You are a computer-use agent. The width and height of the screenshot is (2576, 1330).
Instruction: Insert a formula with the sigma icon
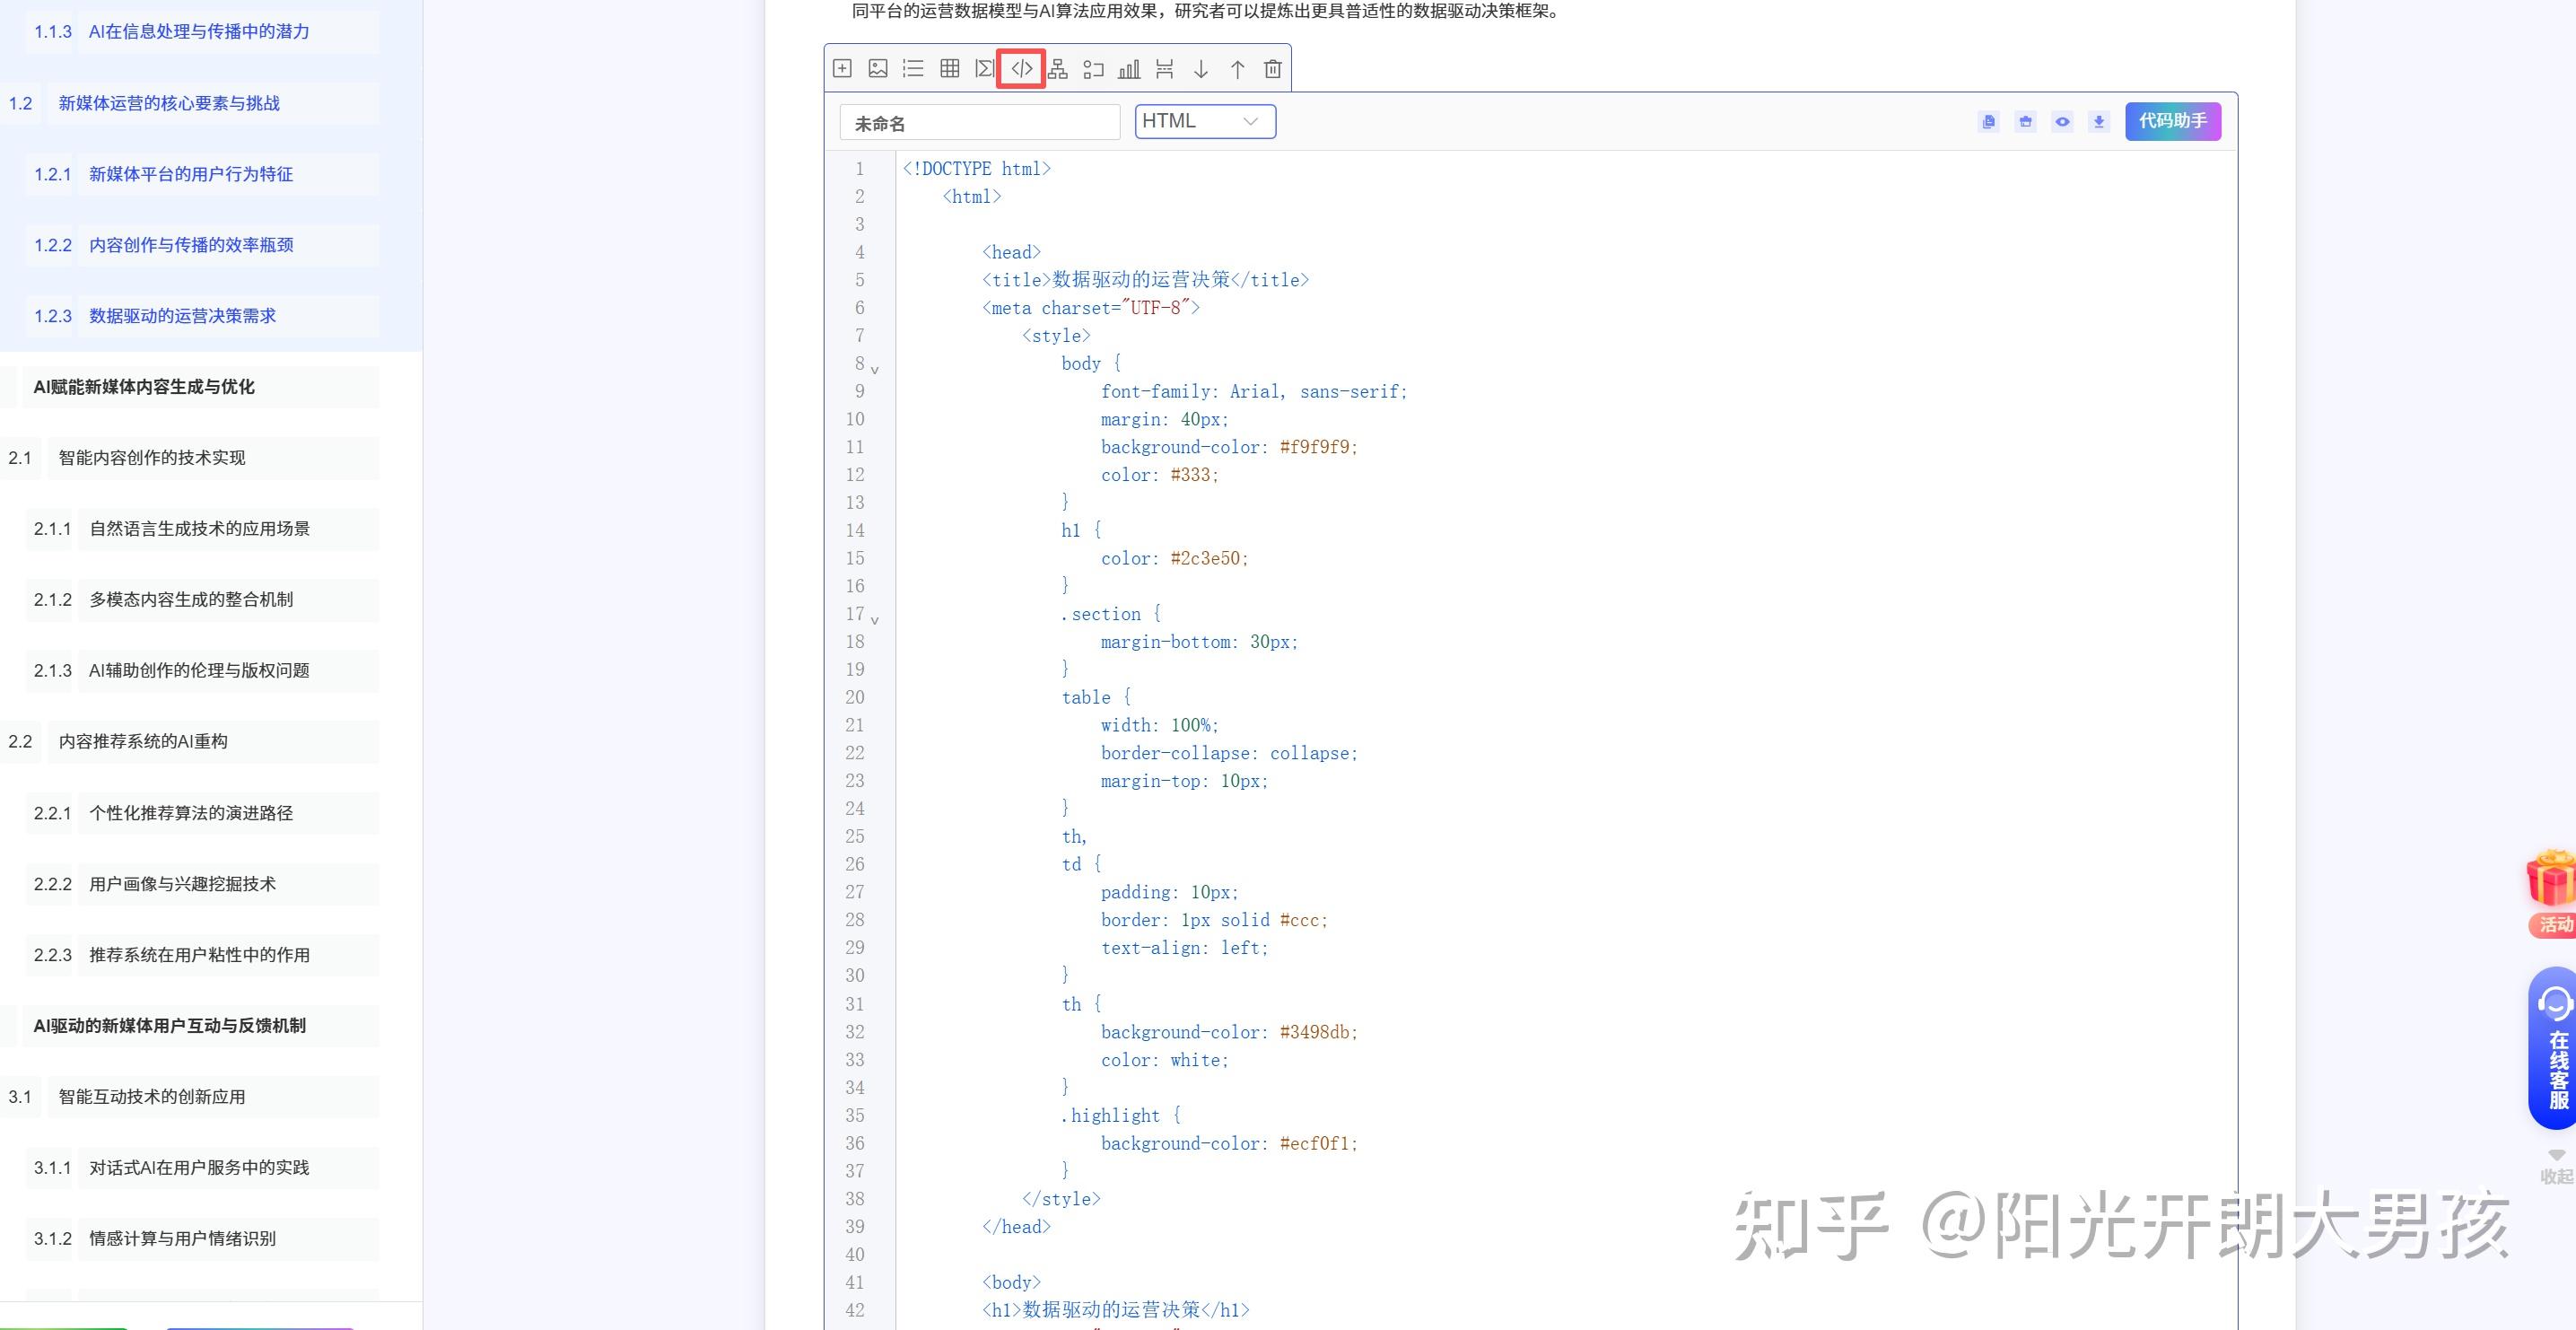point(985,69)
